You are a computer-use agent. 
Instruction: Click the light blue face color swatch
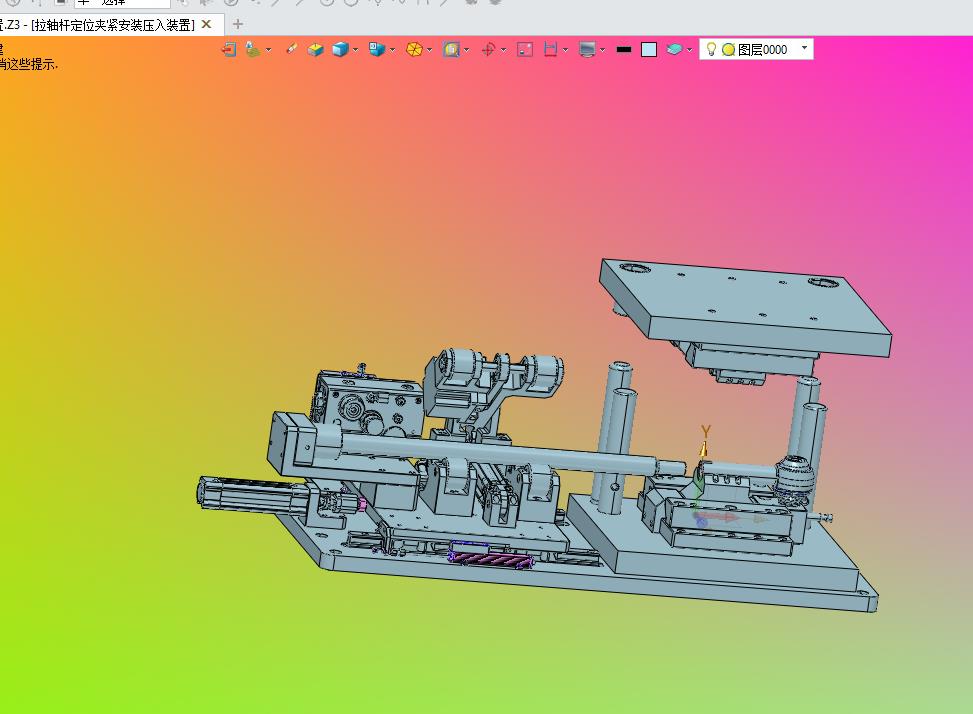pyautogui.click(x=649, y=50)
